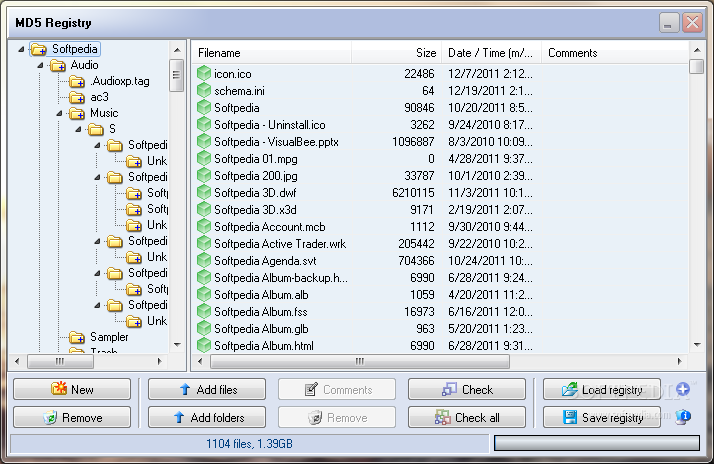Click the file list scroll-down arrow
Image resolution: width=714 pixels, height=464 pixels.
pyautogui.click(x=697, y=345)
